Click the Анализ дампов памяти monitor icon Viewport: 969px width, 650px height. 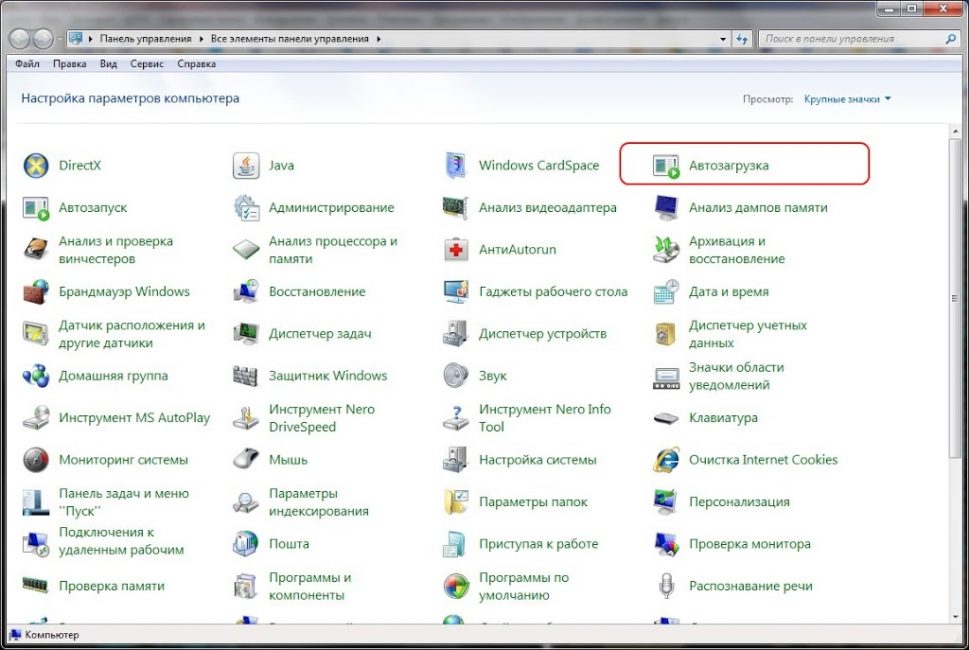point(666,208)
